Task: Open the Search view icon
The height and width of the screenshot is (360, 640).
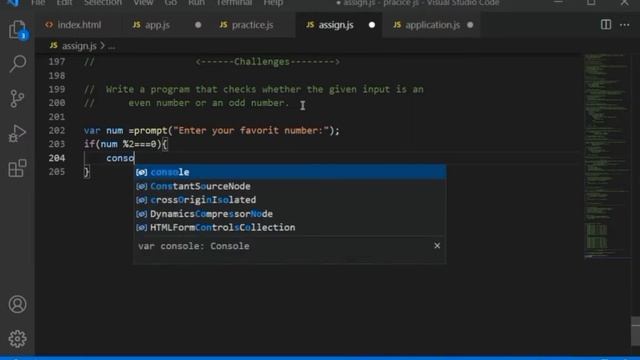Action: [x=18, y=64]
